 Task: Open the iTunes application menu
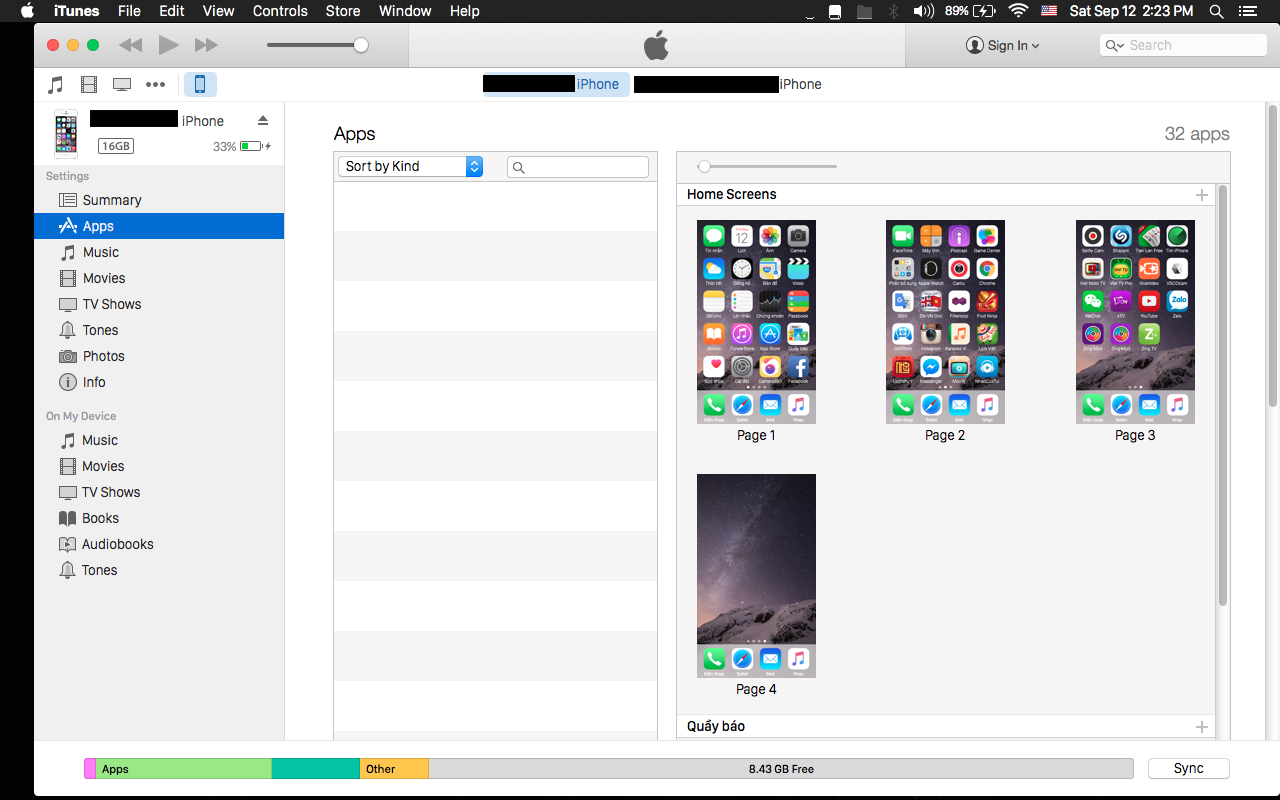(76, 11)
